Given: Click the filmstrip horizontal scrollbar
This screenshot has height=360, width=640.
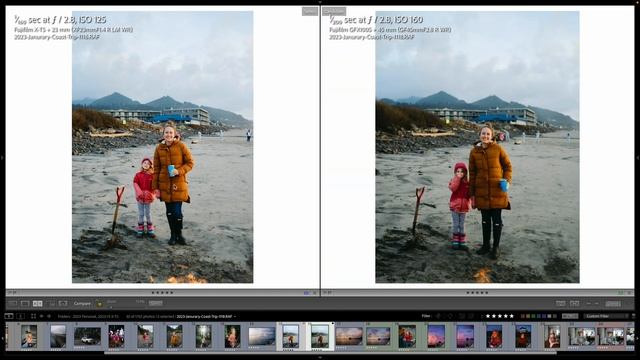Looking at the screenshot, I should (x=331, y=352).
